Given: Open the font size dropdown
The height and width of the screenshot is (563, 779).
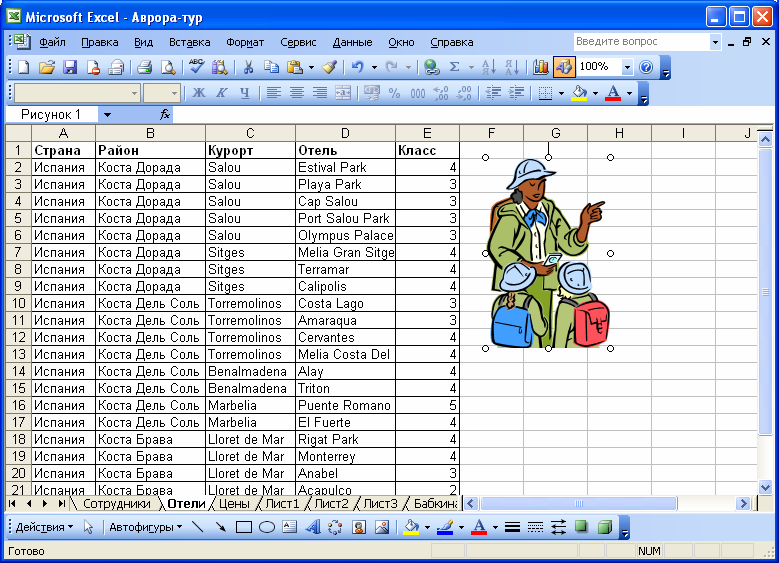Looking at the screenshot, I should coord(174,93).
